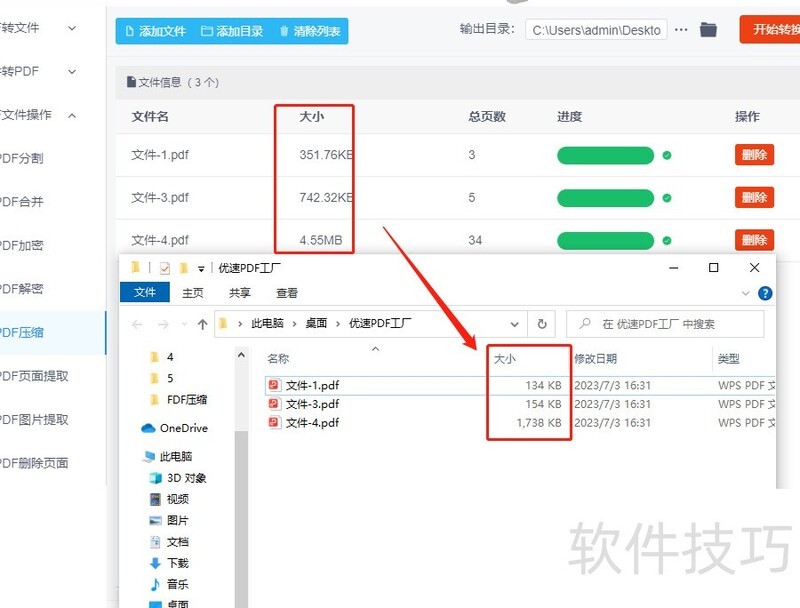The width and height of the screenshot is (800, 608).
Task: Open quick access toolbar customize dropdown
Action: pyautogui.click(x=201, y=268)
